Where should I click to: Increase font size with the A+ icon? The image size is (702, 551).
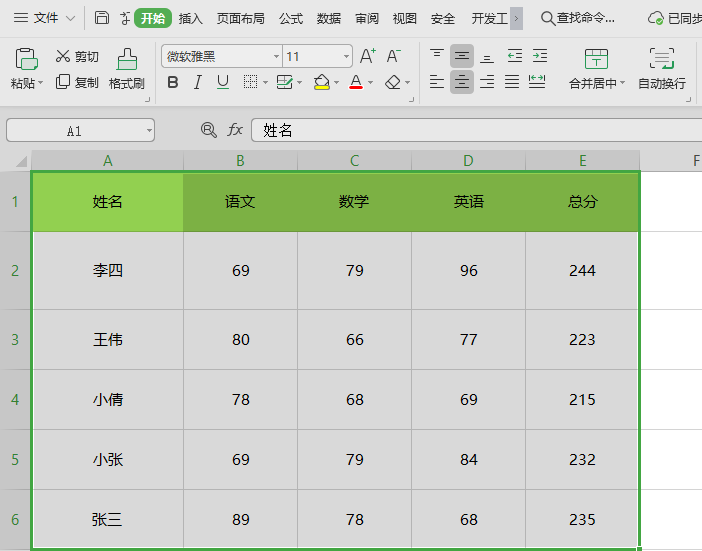coord(368,56)
